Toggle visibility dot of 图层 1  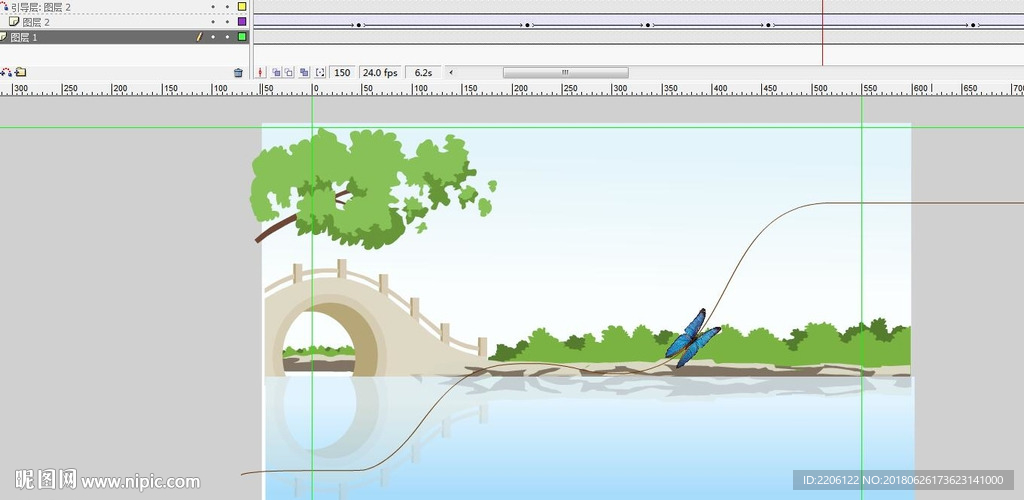[213, 37]
